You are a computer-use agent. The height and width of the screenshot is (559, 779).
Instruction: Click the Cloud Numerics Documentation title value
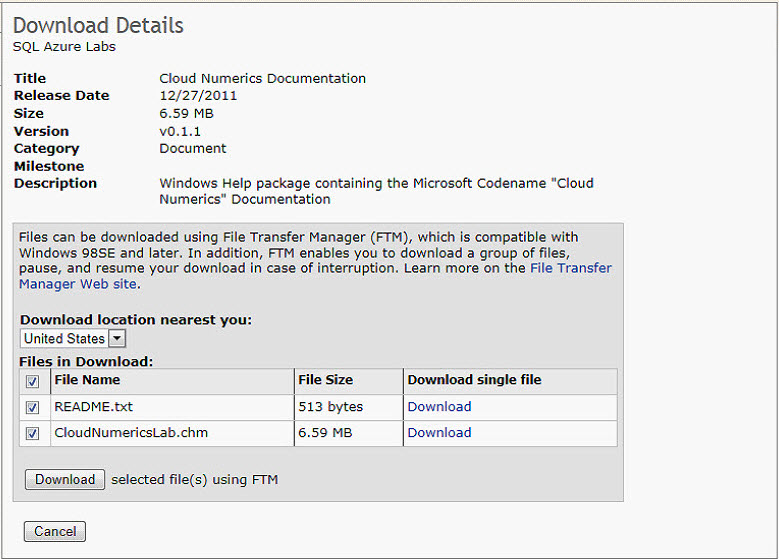262,79
